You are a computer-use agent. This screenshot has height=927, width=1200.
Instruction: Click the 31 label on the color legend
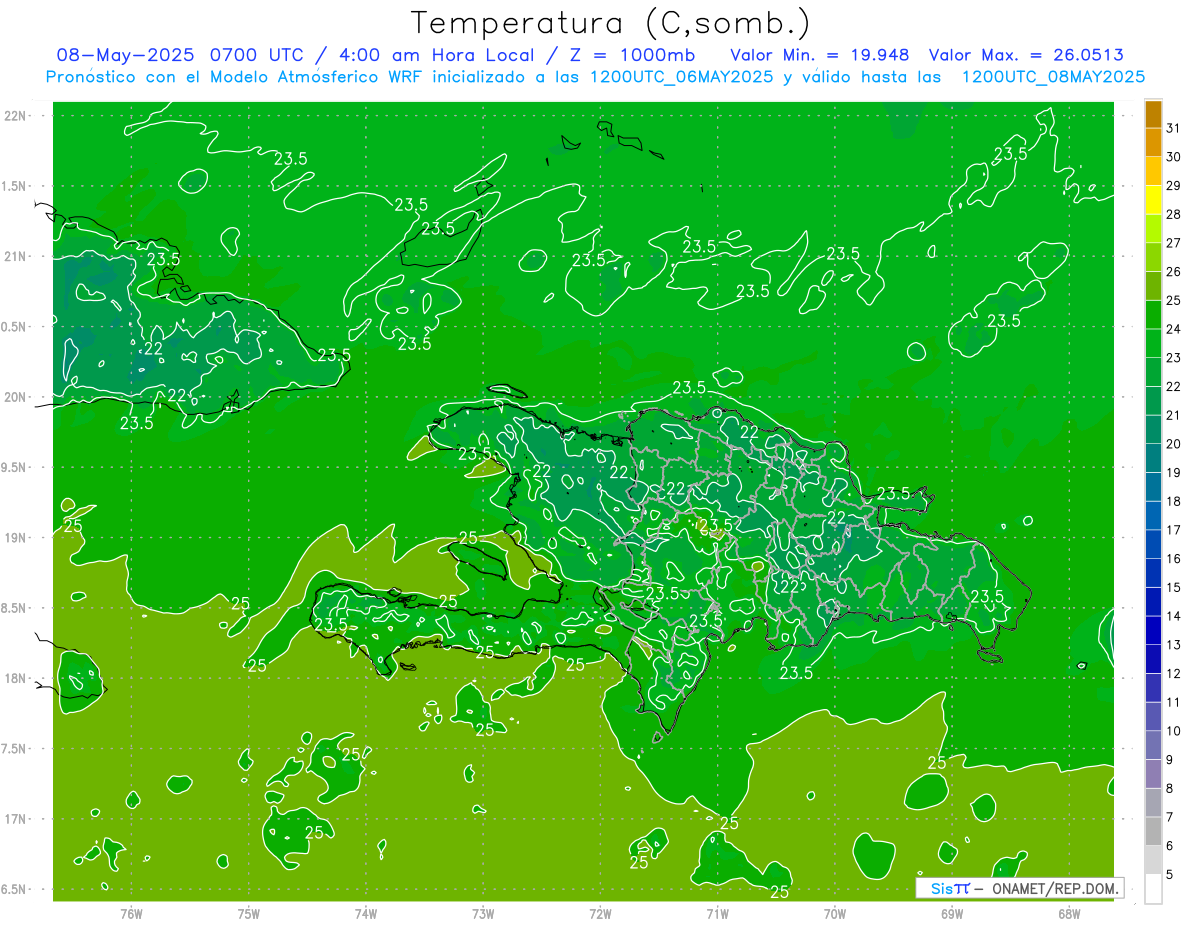[x=1174, y=128]
